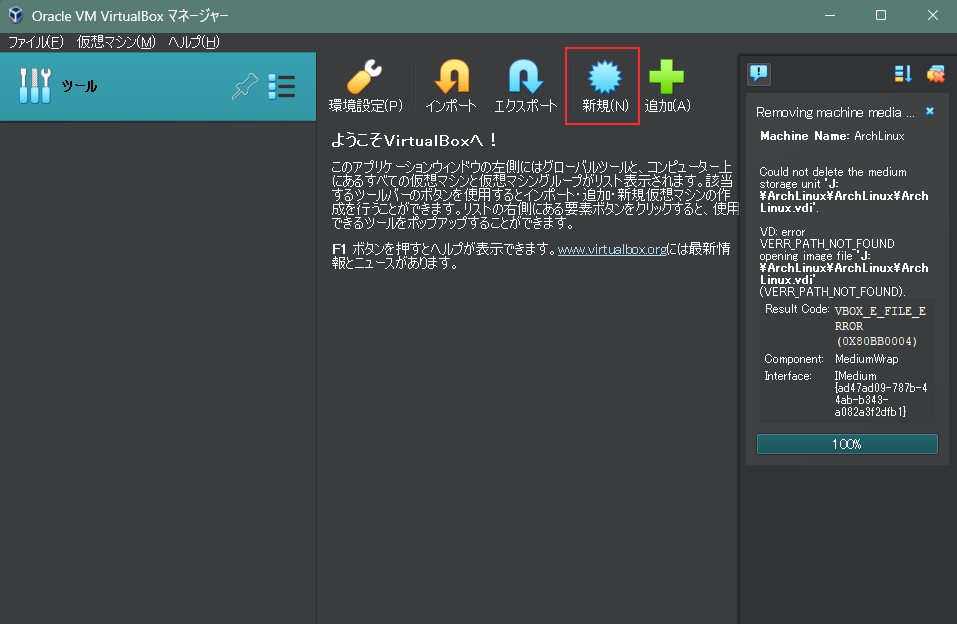Follow the www.virtualbox.org link
This screenshot has width=957, height=624.
click(612, 249)
